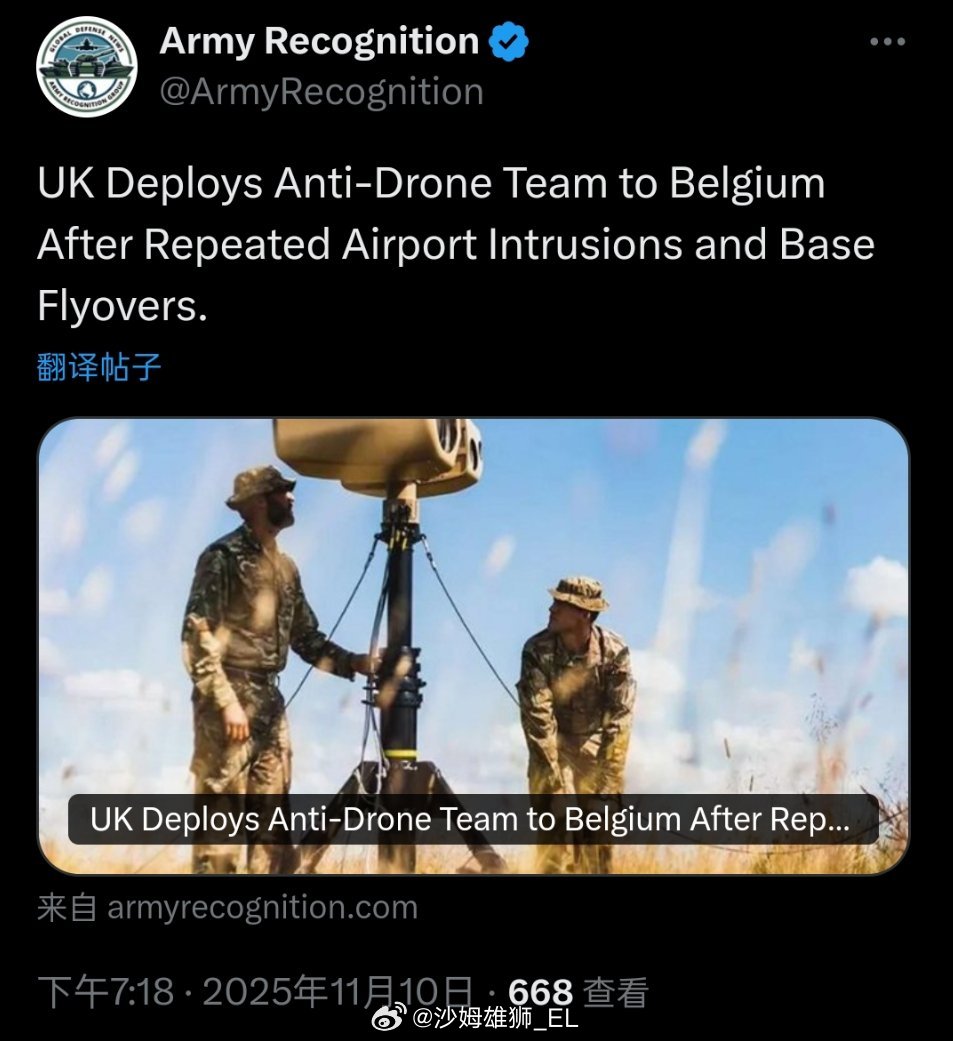Open the @ArmyRecognition handle link

(321, 92)
